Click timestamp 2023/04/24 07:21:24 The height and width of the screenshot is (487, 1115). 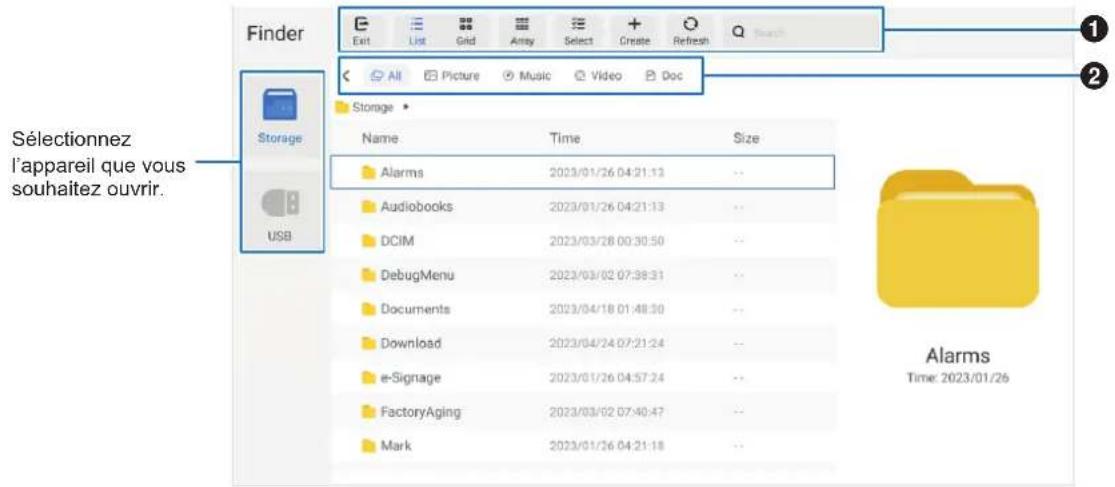(607, 343)
